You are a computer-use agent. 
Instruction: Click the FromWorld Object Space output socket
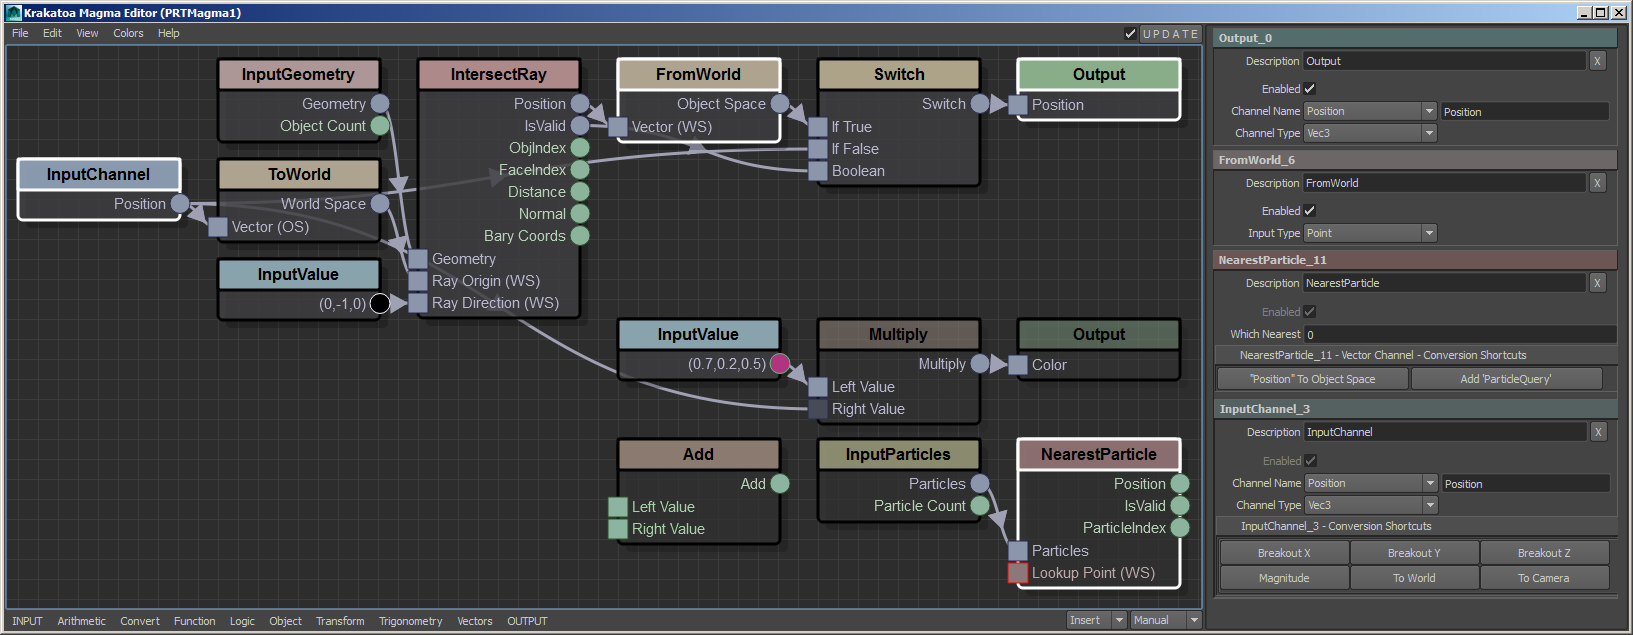pyautogui.click(x=780, y=104)
